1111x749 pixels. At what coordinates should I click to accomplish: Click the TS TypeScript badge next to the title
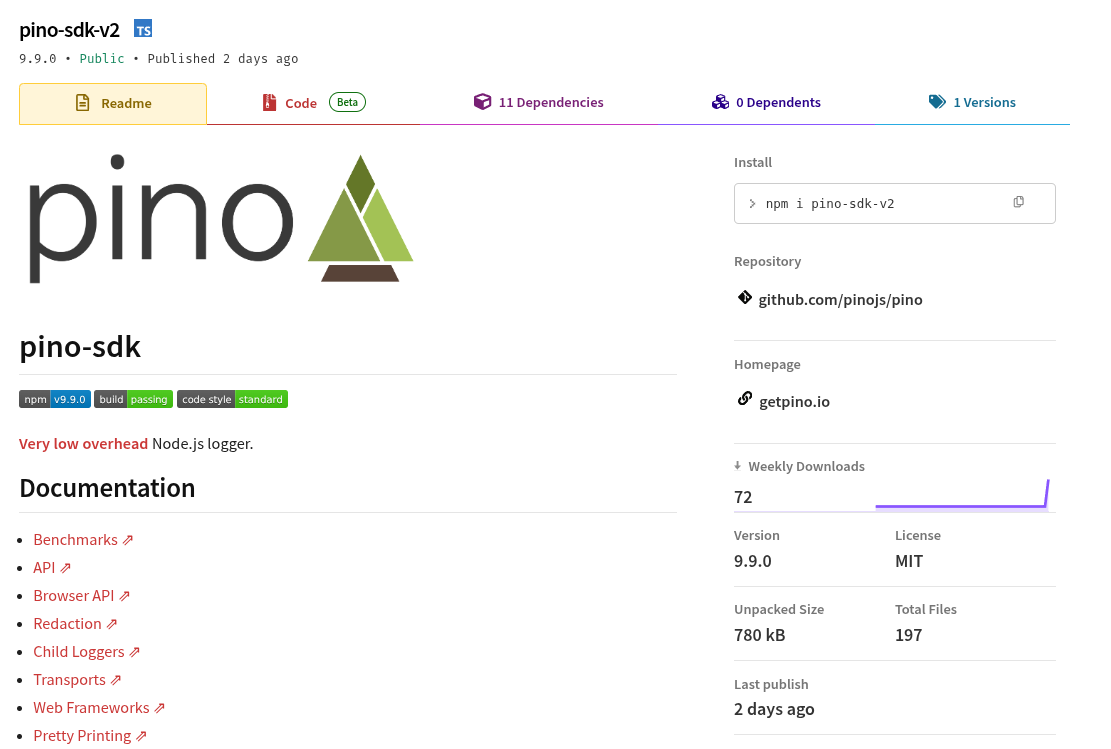pyautogui.click(x=143, y=29)
